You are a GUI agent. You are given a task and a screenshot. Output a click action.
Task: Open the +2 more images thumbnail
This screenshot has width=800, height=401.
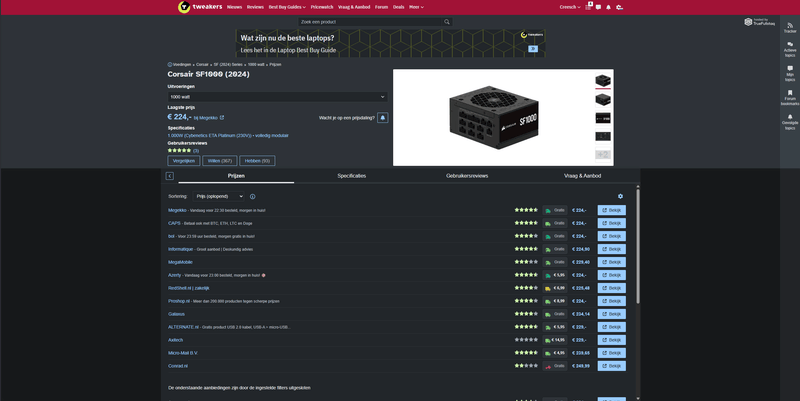(603, 155)
